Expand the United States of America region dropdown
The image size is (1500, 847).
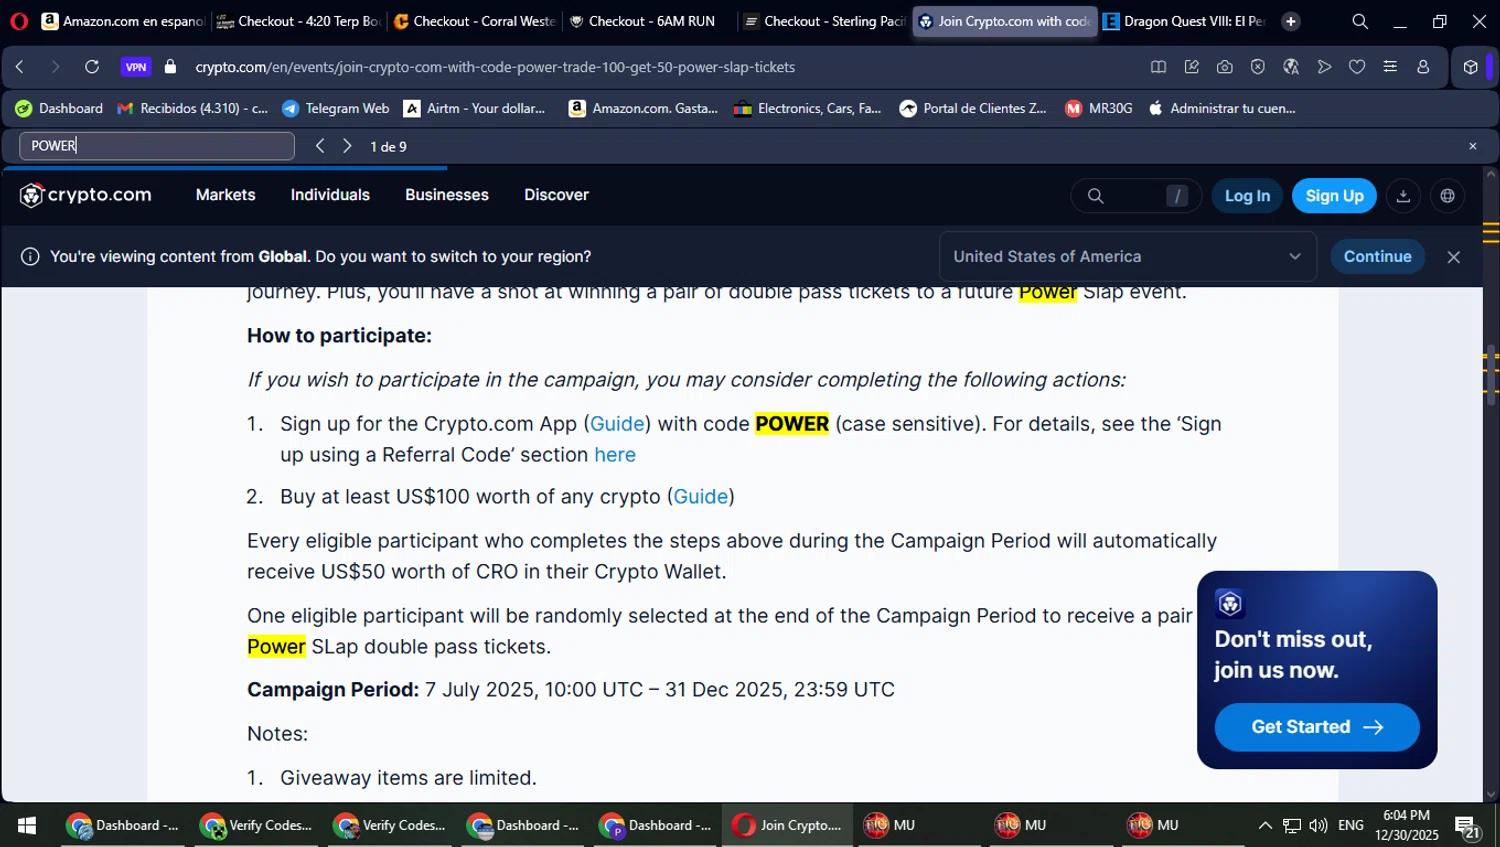pyautogui.click(x=1128, y=257)
